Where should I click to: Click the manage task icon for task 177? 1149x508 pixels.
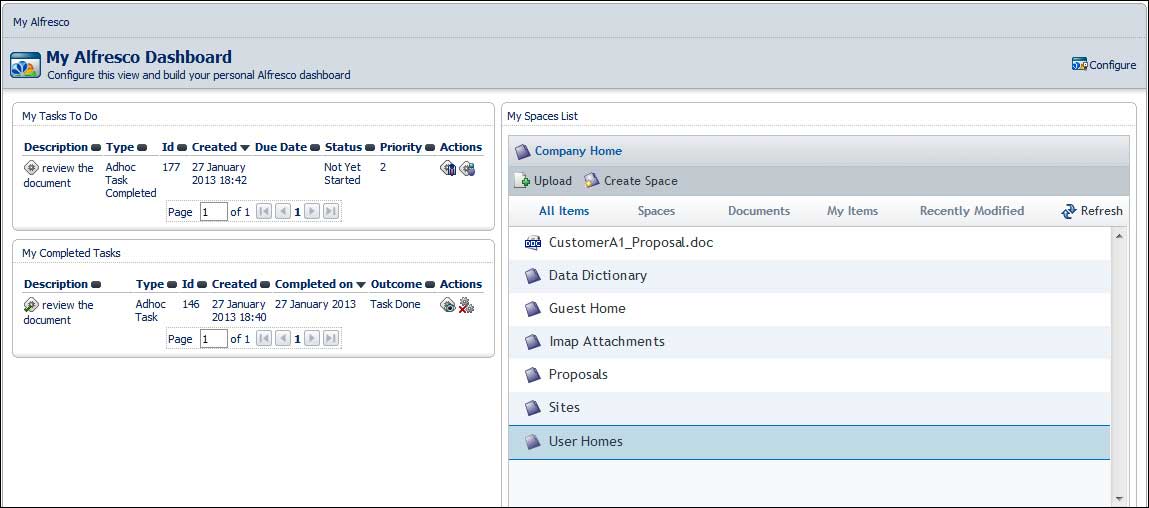click(x=448, y=168)
